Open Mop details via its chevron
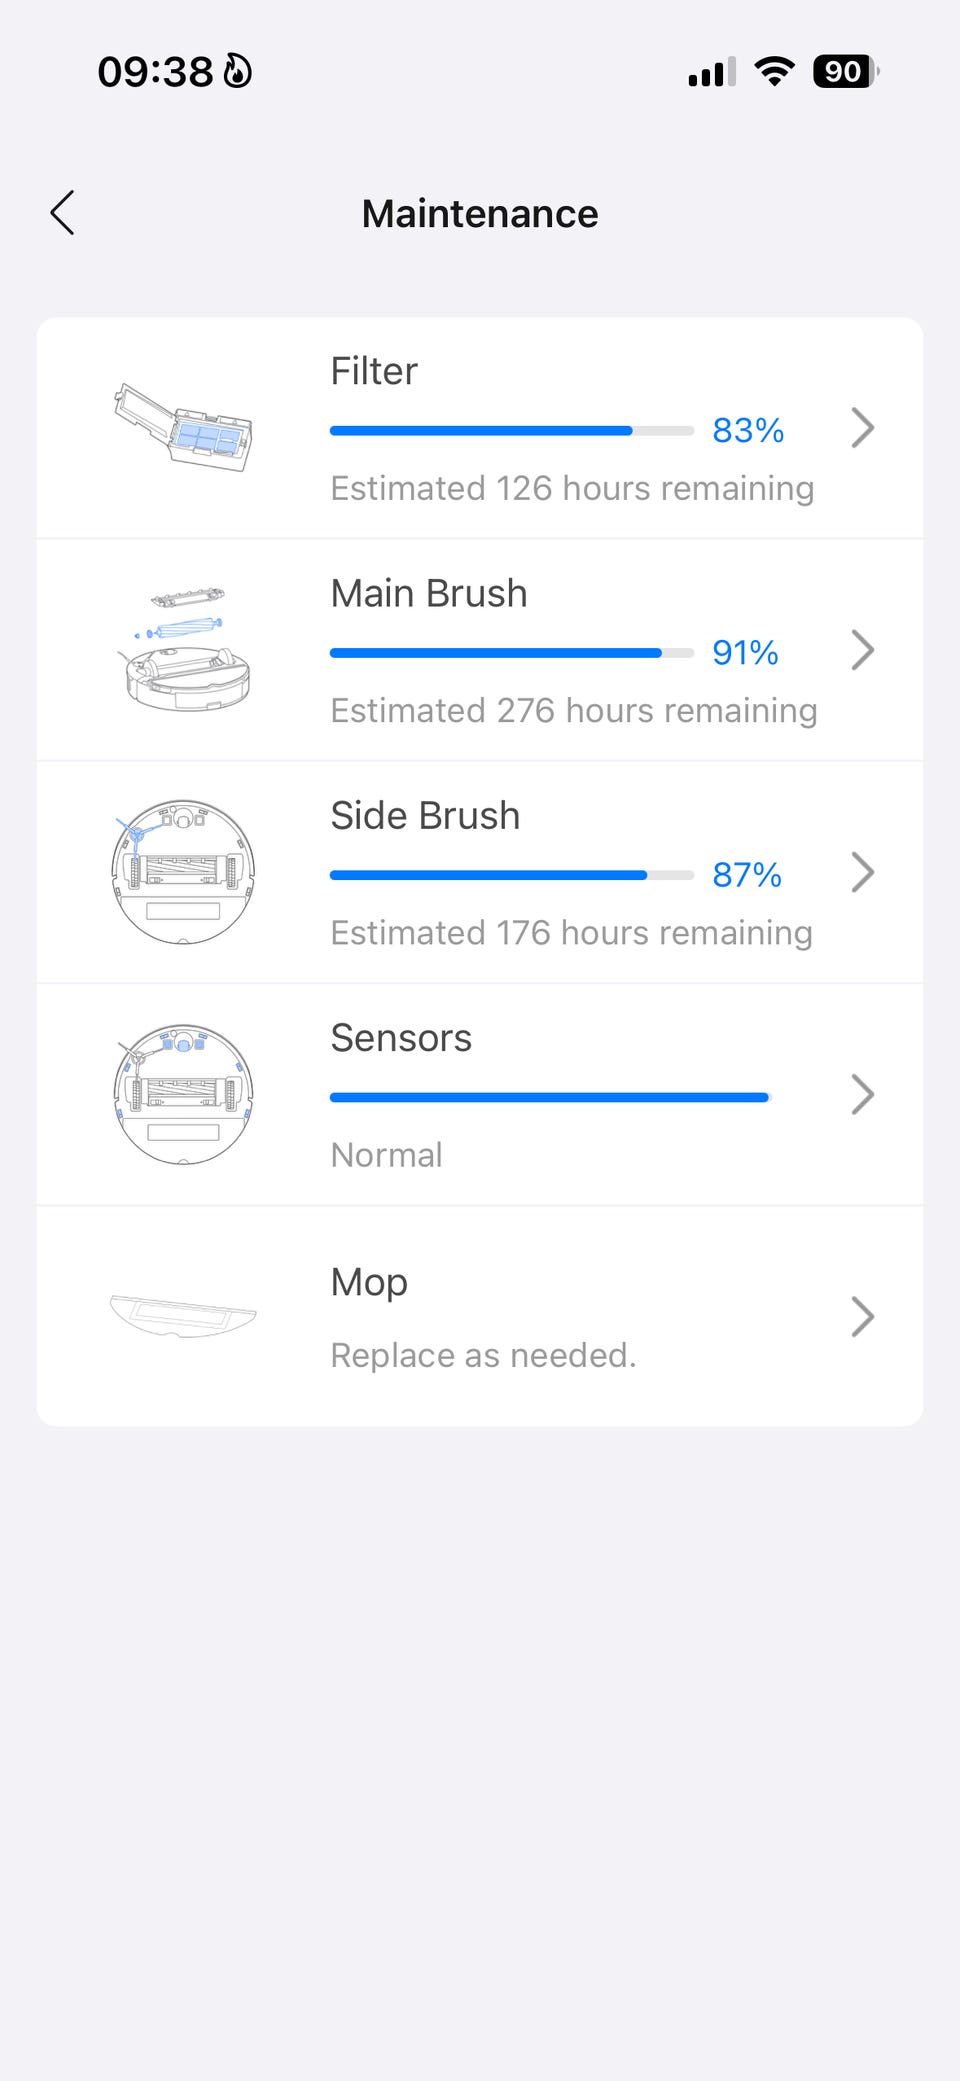This screenshot has height=2081, width=960. pos(862,1316)
